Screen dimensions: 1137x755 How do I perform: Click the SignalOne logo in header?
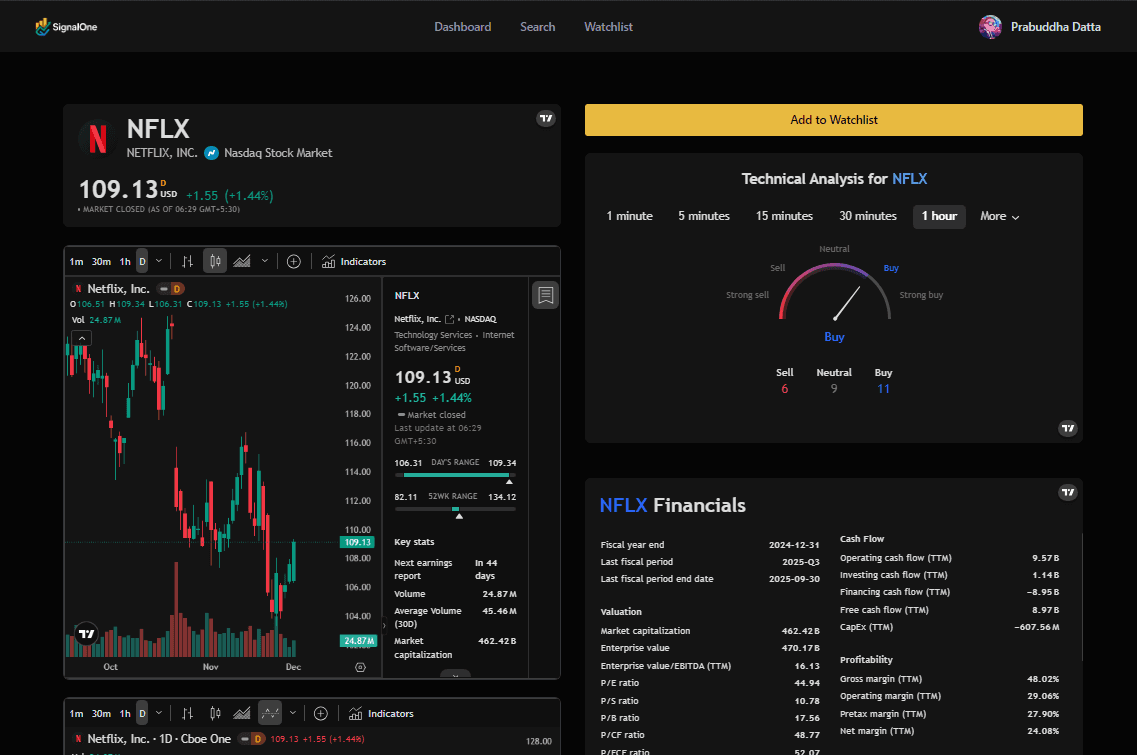(66, 27)
